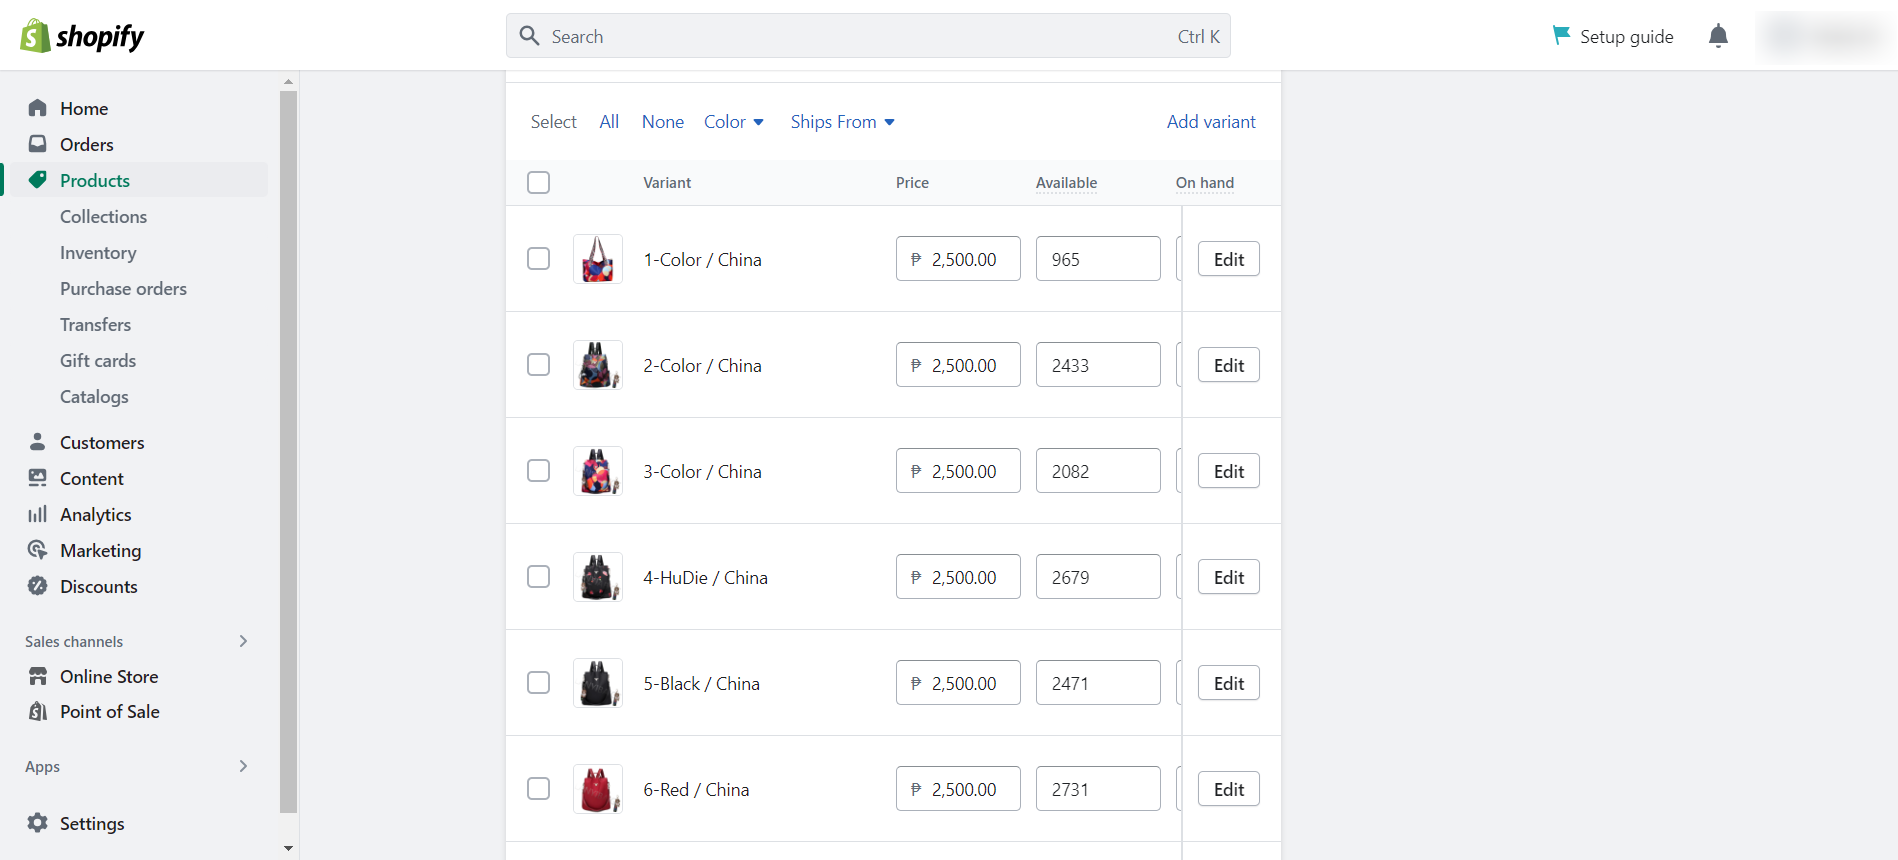Image resolution: width=1898 pixels, height=860 pixels.
Task: Click the Shopify logo
Action: [x=82, y=36]
